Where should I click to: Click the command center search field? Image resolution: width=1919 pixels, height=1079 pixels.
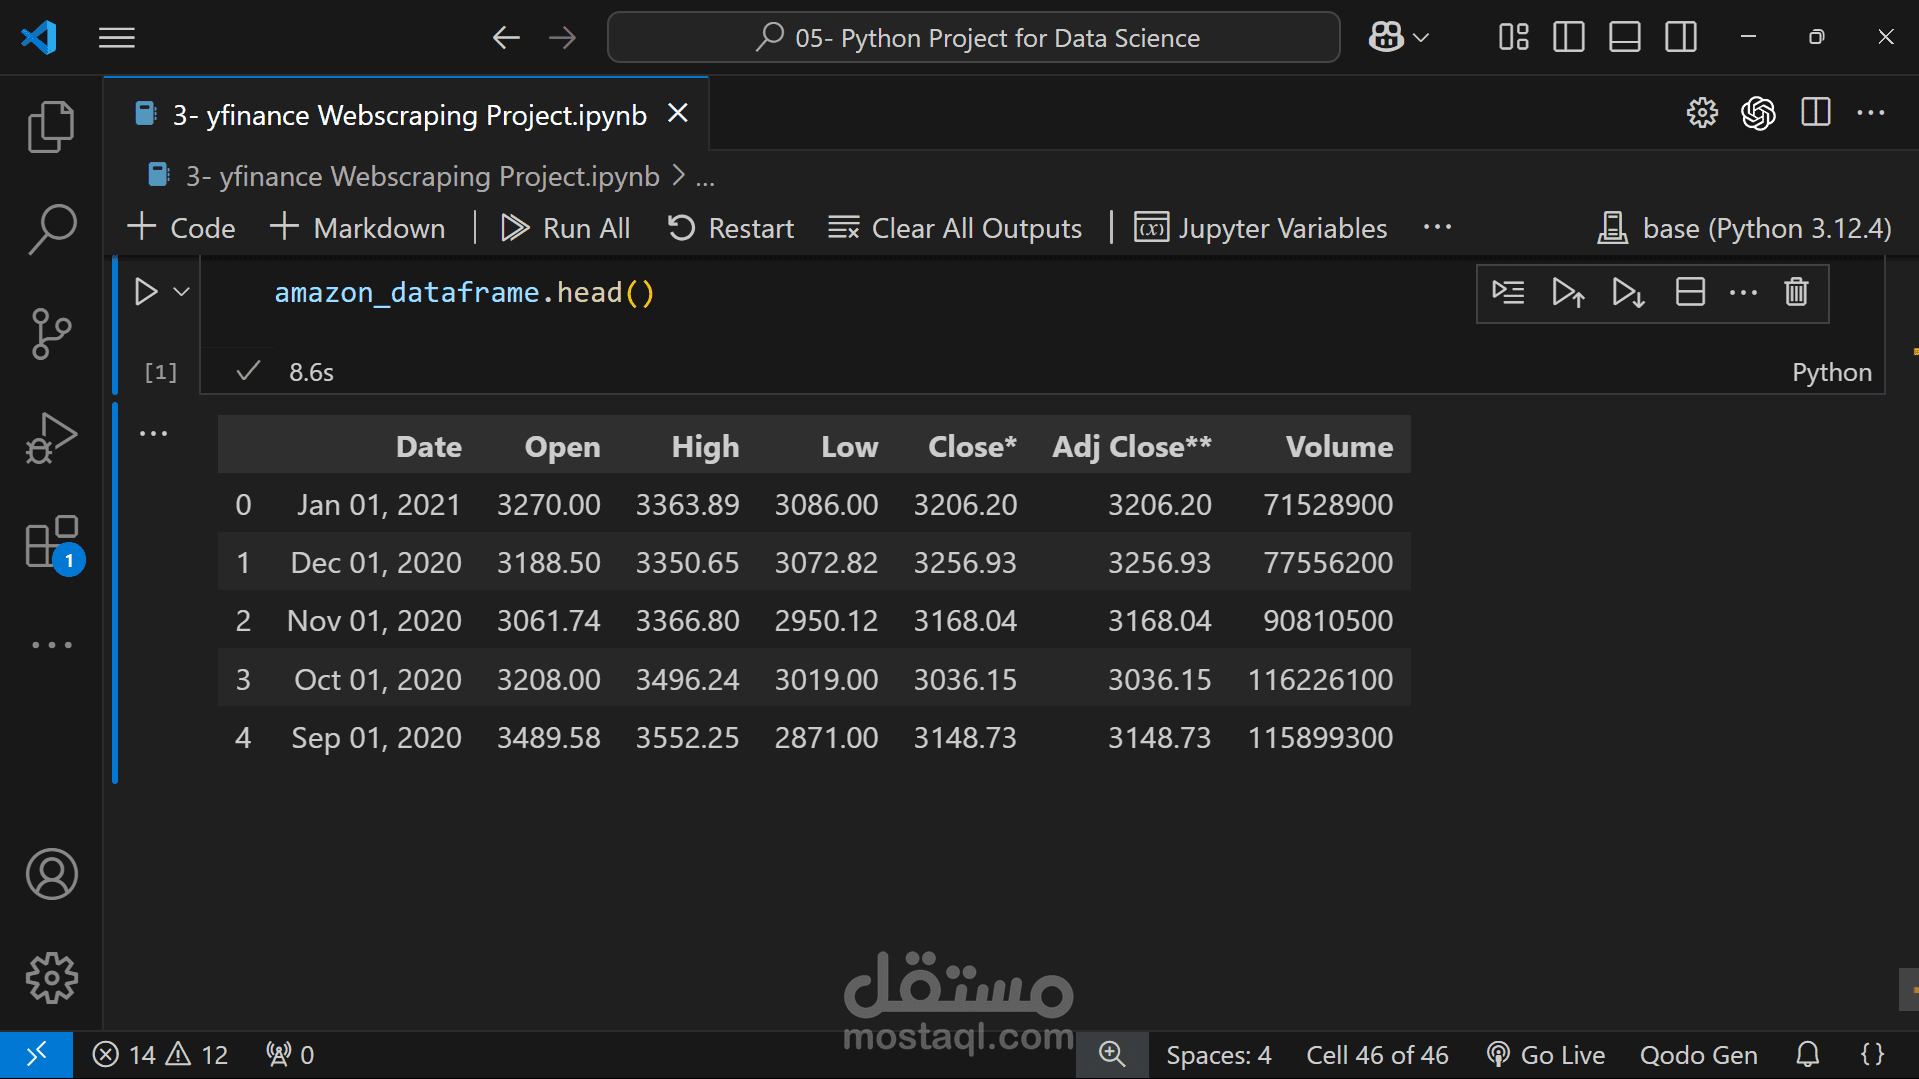973,38
